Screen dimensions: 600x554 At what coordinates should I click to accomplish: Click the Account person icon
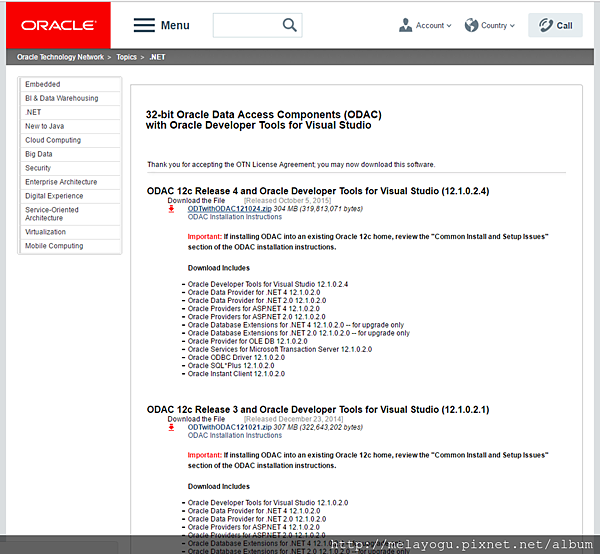(405, 25)
